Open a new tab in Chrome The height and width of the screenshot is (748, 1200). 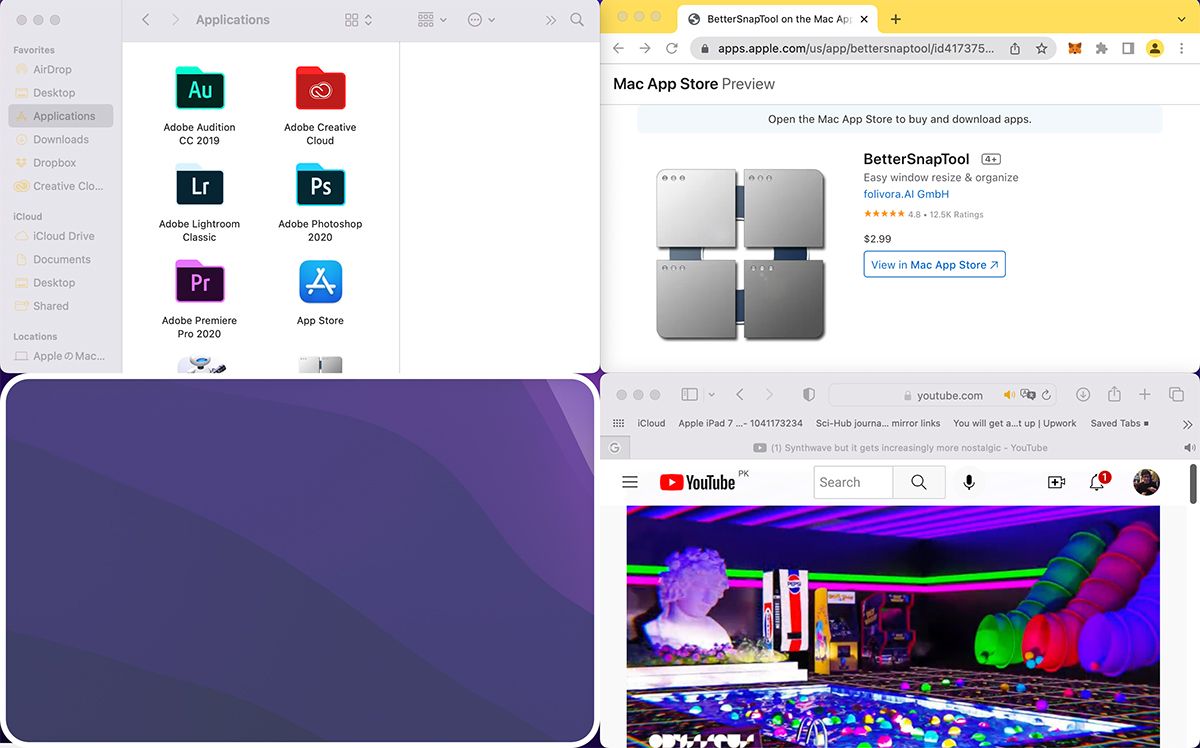[x=895, y=19]
